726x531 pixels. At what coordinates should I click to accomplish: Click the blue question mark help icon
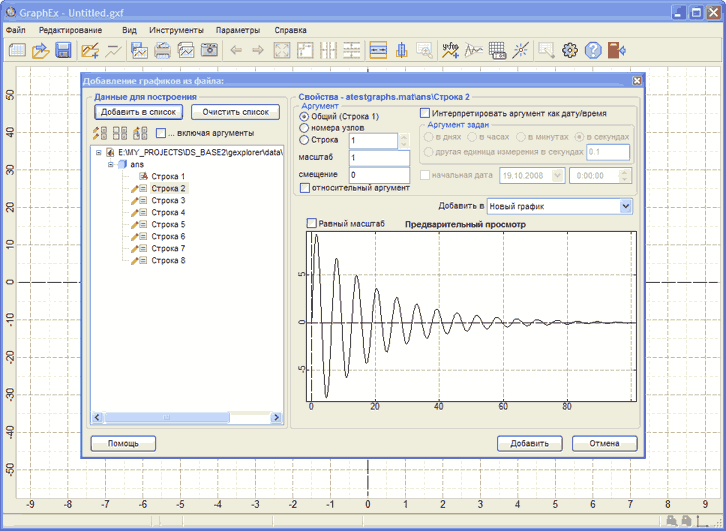[x=593, y=50]
